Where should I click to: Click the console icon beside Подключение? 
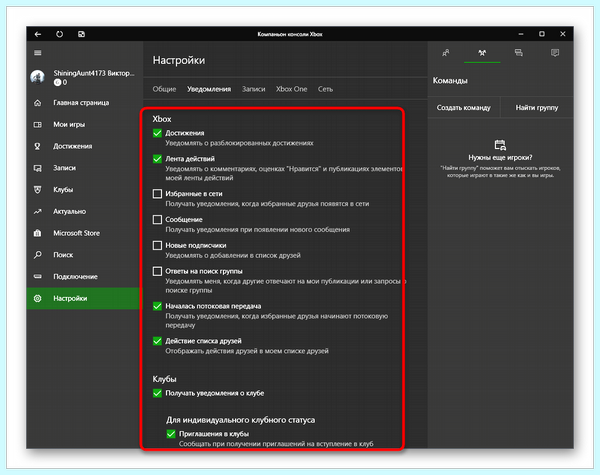point(38,276)
